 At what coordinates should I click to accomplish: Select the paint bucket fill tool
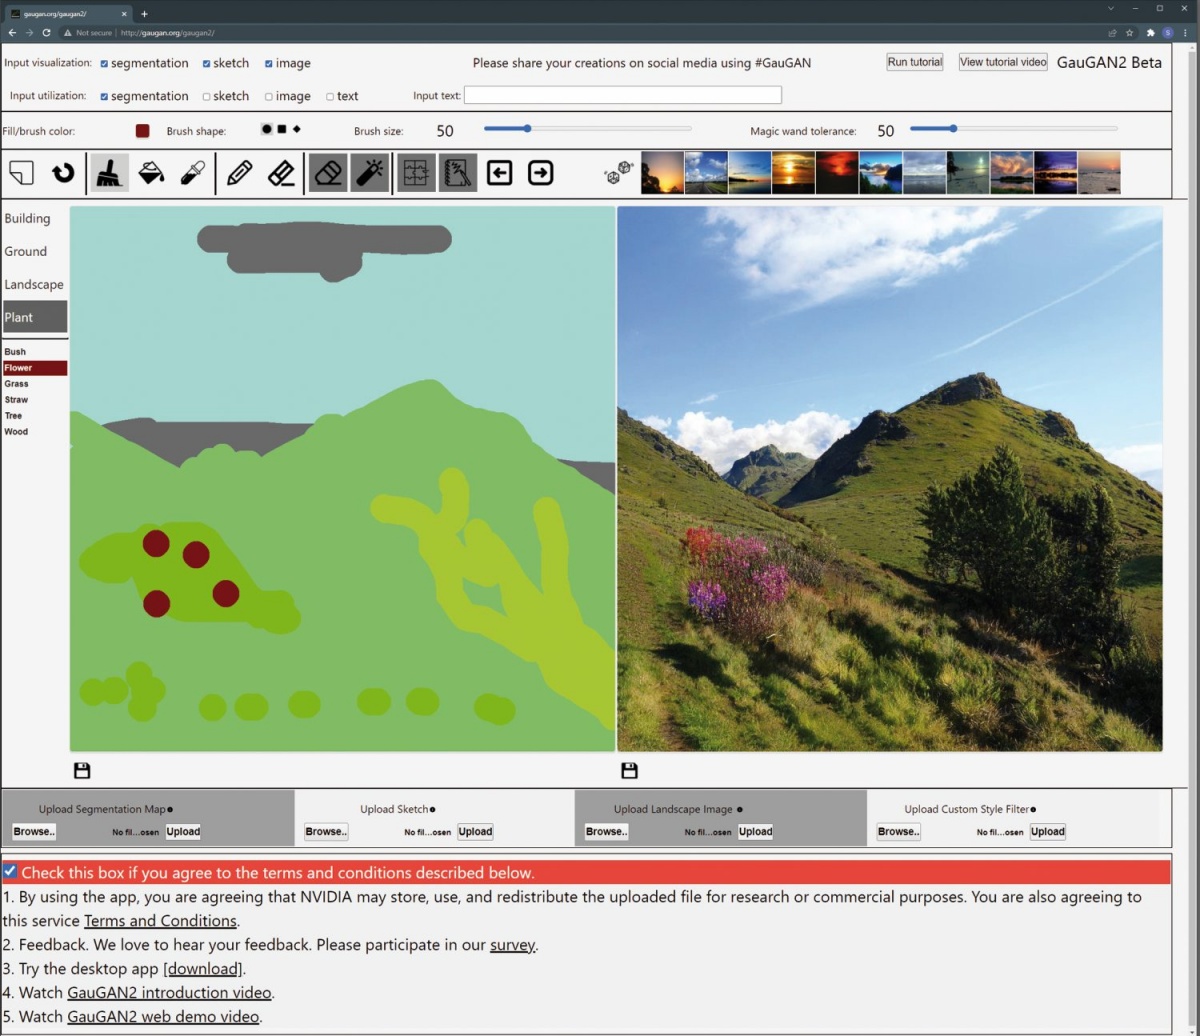pos(151,173)
